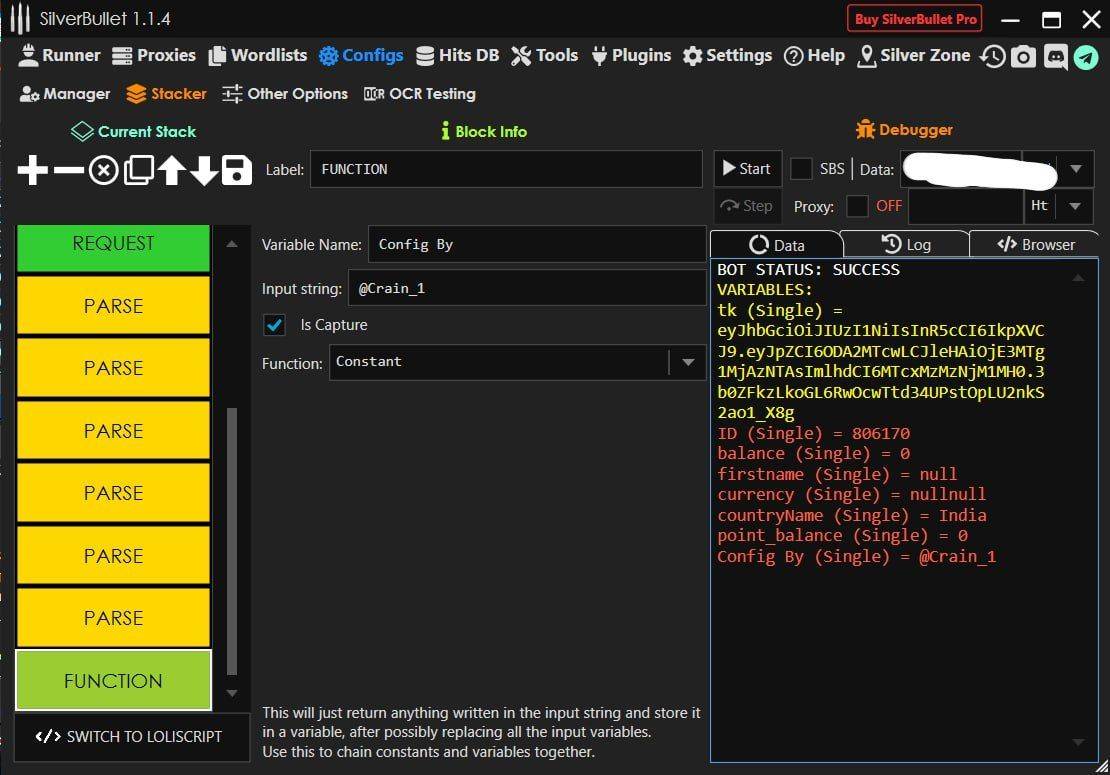The image size is (1110, 775).
Task: Click the camera screenshot icon
Action: coord(1022,57)
